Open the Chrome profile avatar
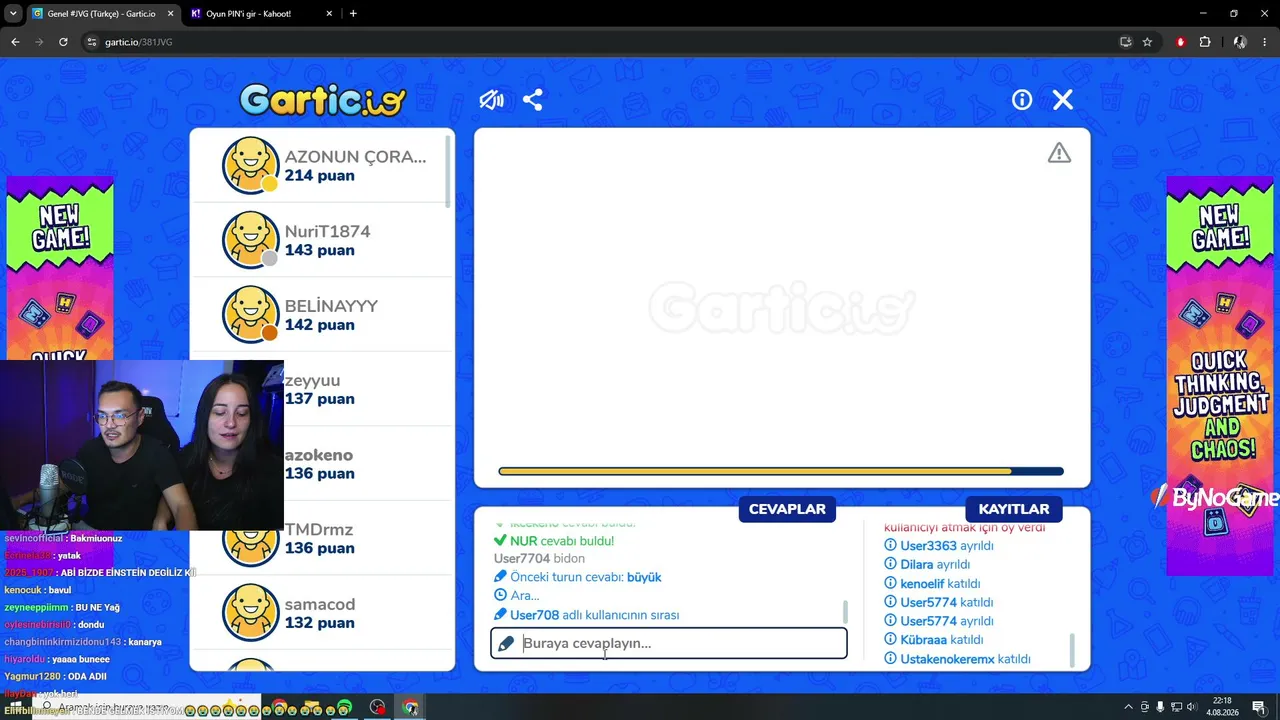 (x=1240, y=42)
